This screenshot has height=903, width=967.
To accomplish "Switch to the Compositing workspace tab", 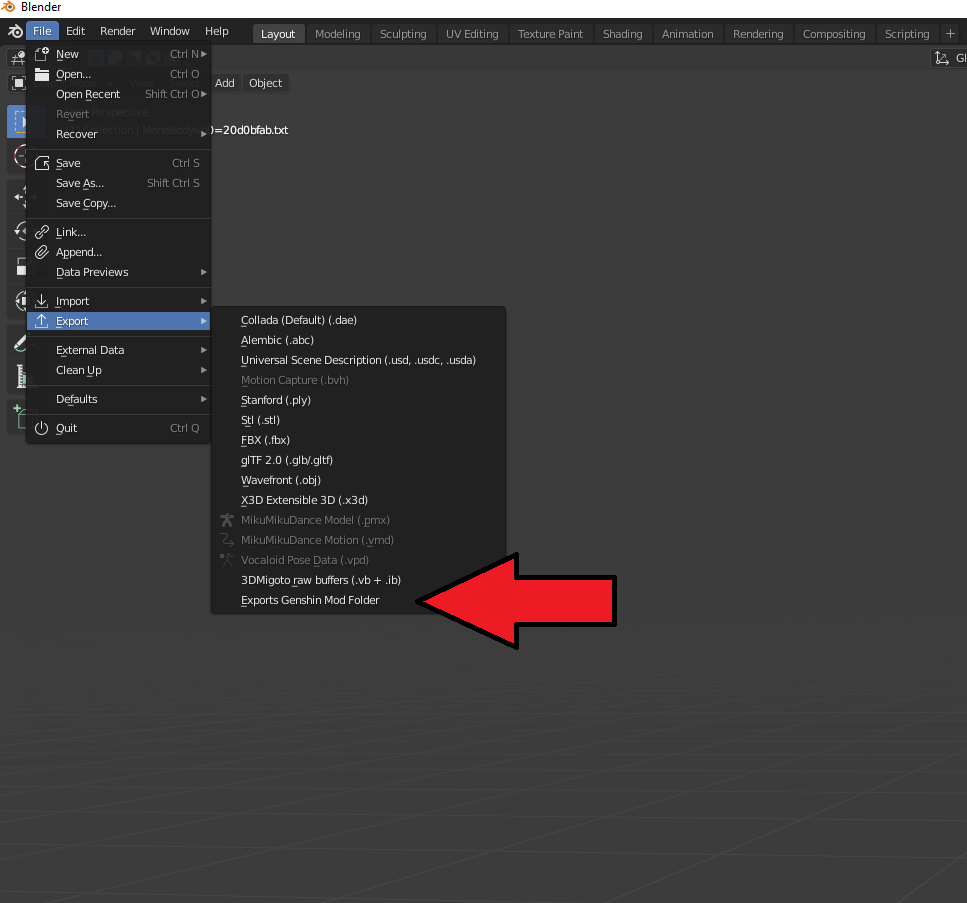I will [834, 34].
